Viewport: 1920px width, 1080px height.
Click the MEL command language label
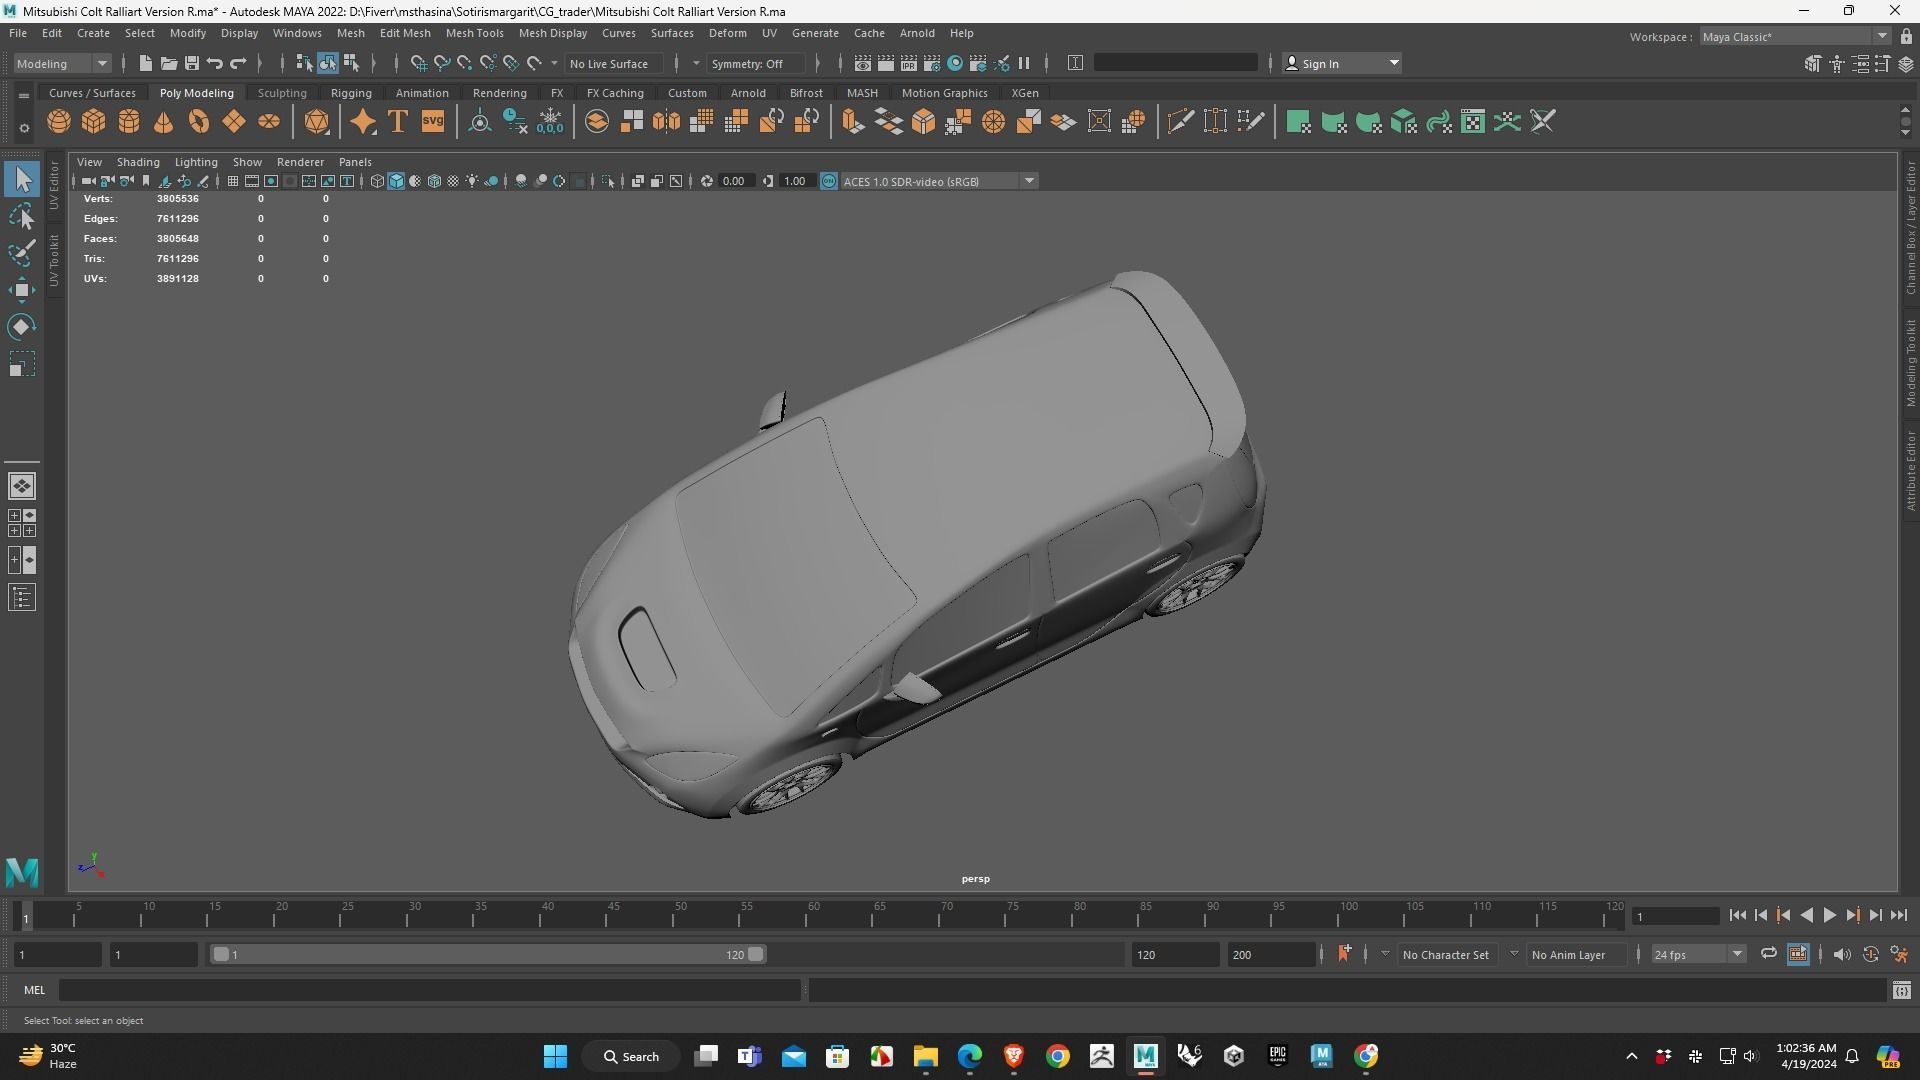tap(35, 990)
